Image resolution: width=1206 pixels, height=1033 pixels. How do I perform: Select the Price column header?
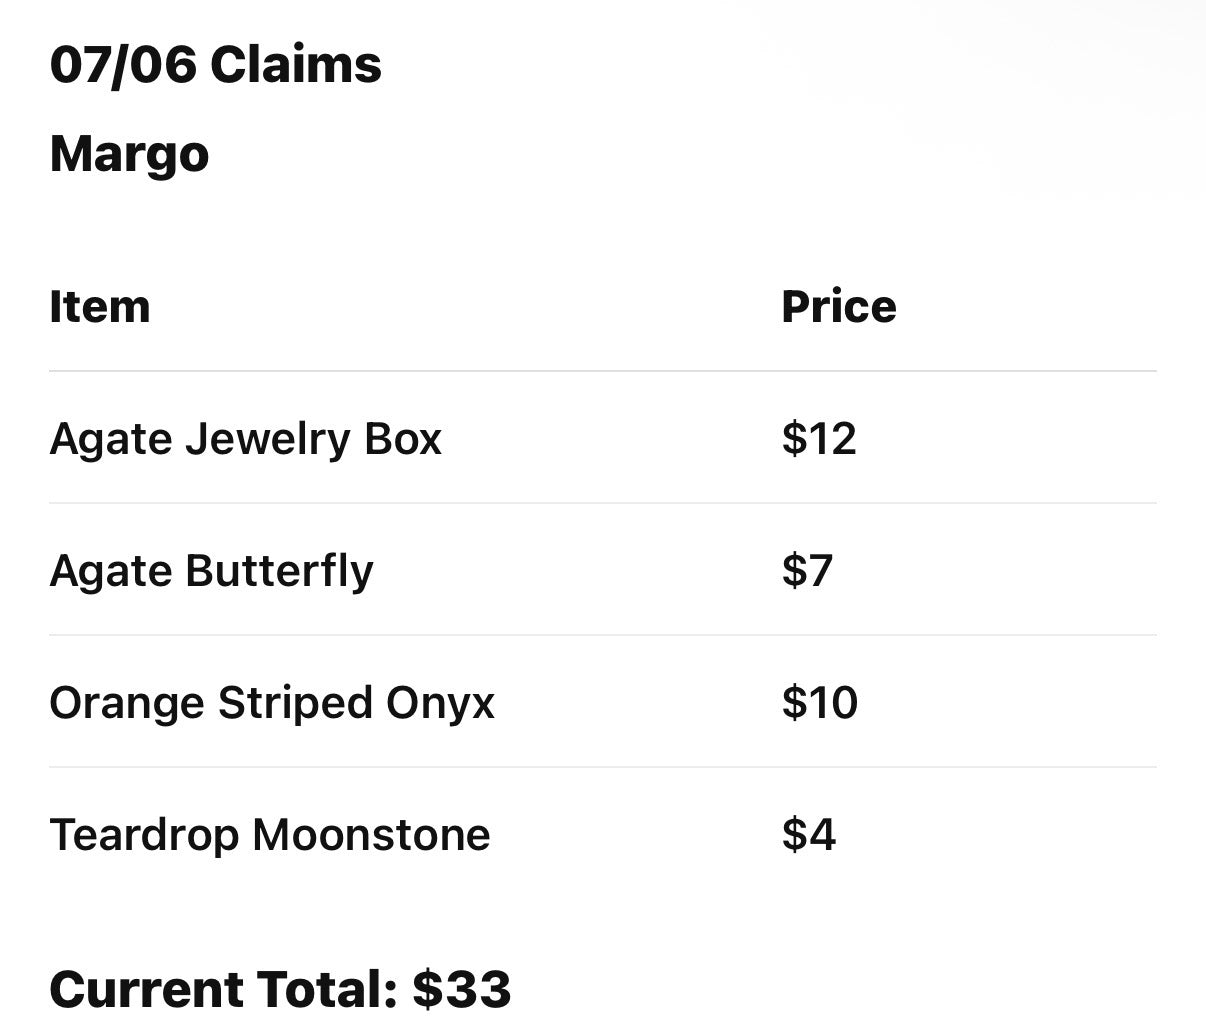click(839, 306)
